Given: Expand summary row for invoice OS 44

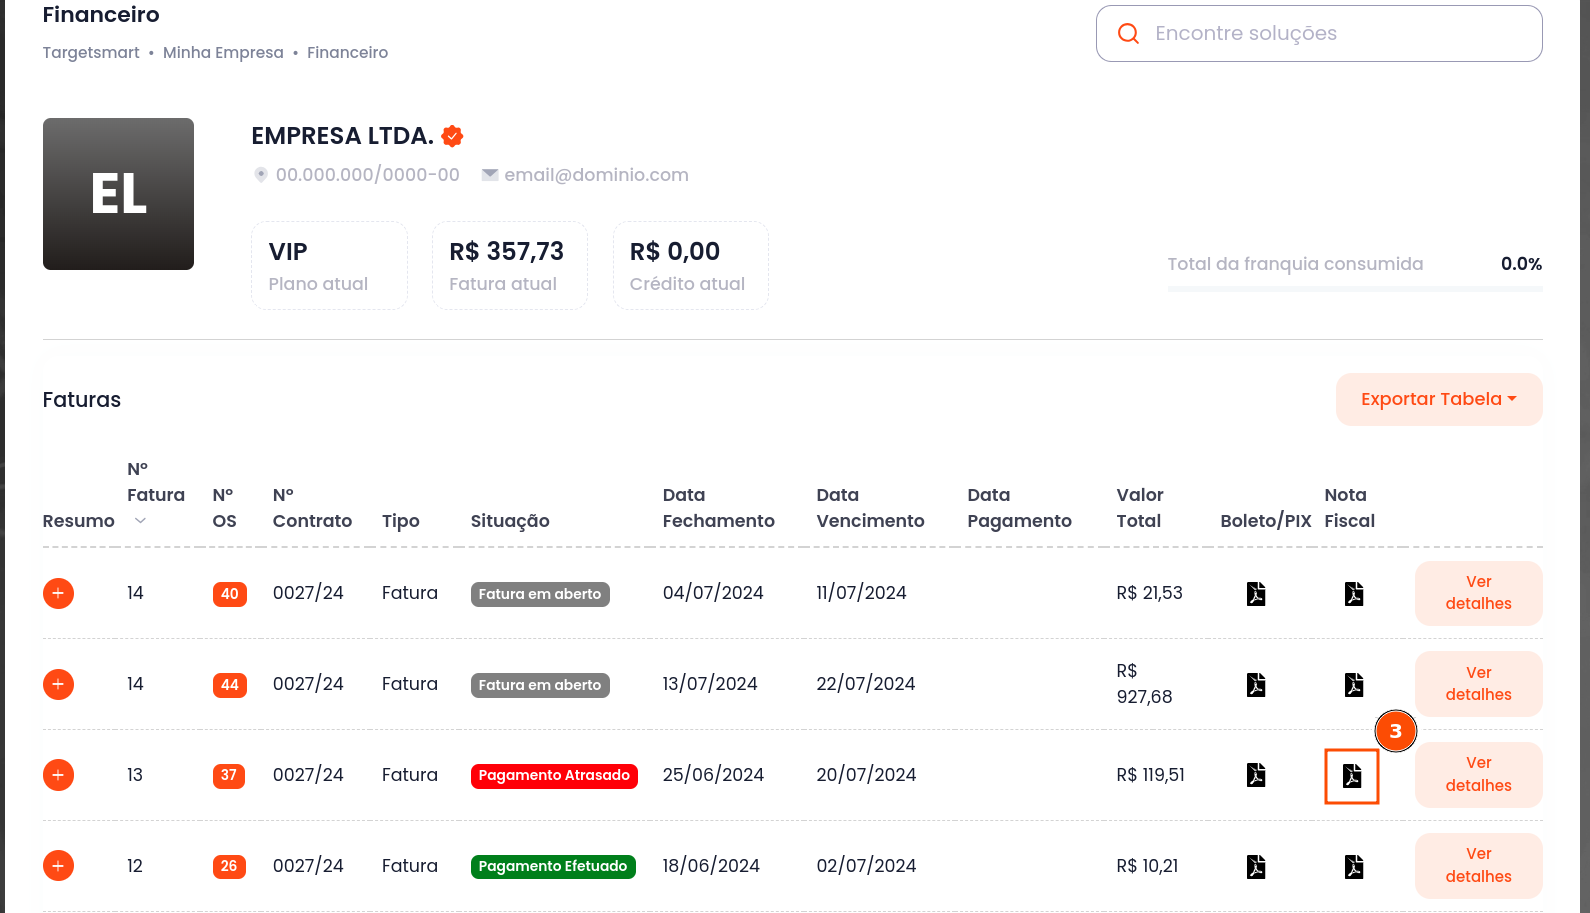Looking at the screenshot, I should coord(58,685).
